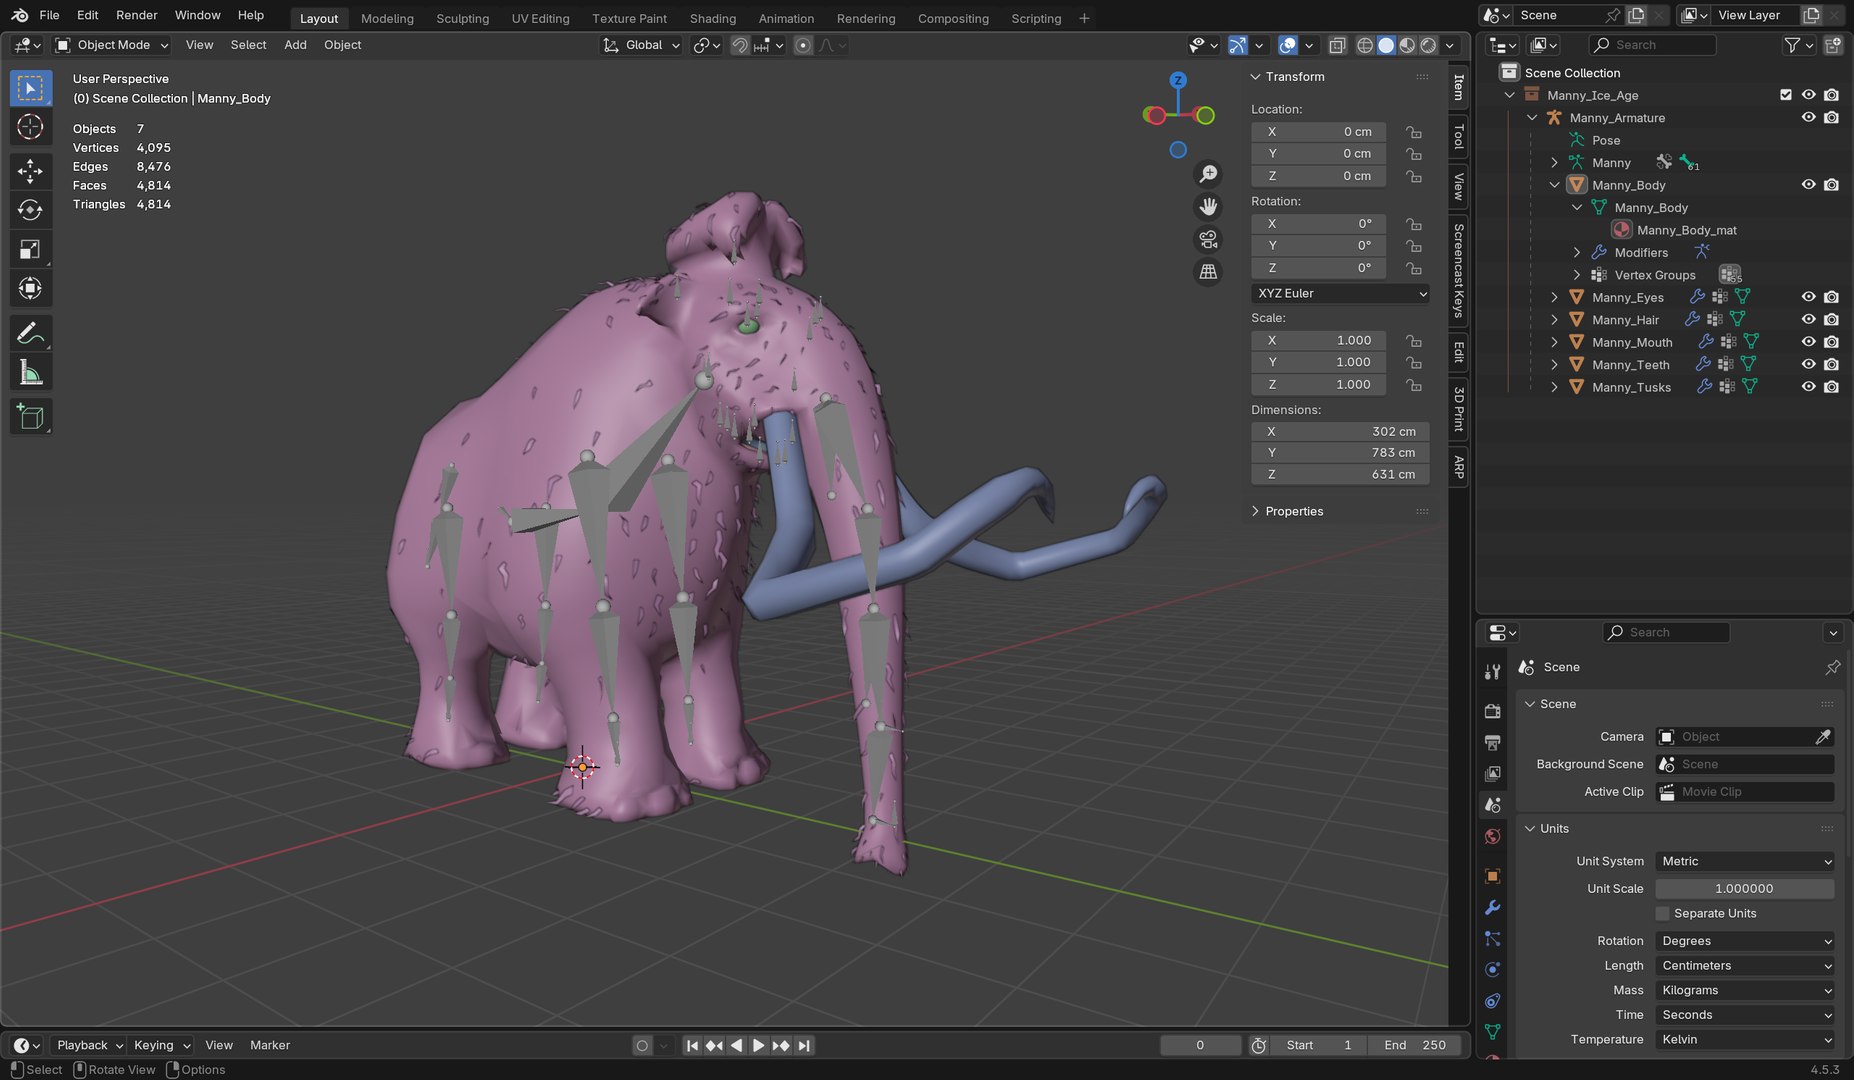Open the Output properties tab icon

(1492, 742)
